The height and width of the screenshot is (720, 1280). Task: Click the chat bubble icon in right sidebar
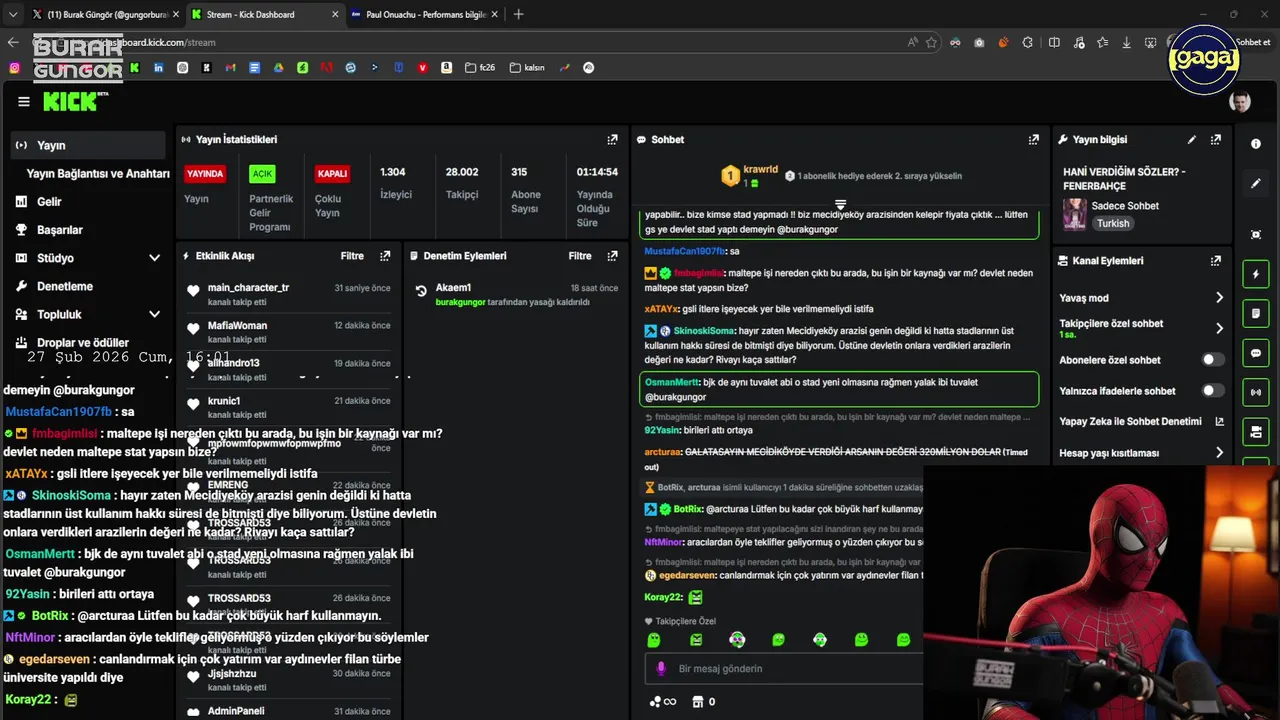coord(1256,353)
